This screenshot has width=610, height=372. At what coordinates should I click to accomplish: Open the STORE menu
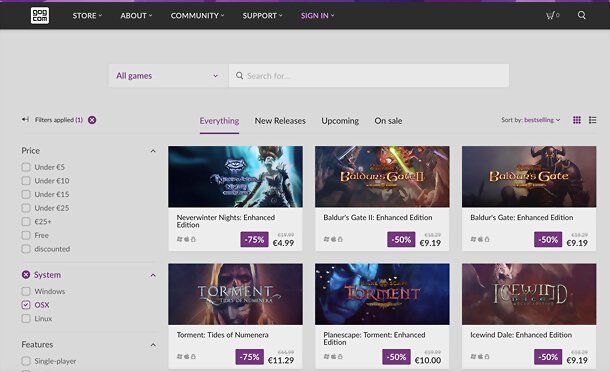87,16
